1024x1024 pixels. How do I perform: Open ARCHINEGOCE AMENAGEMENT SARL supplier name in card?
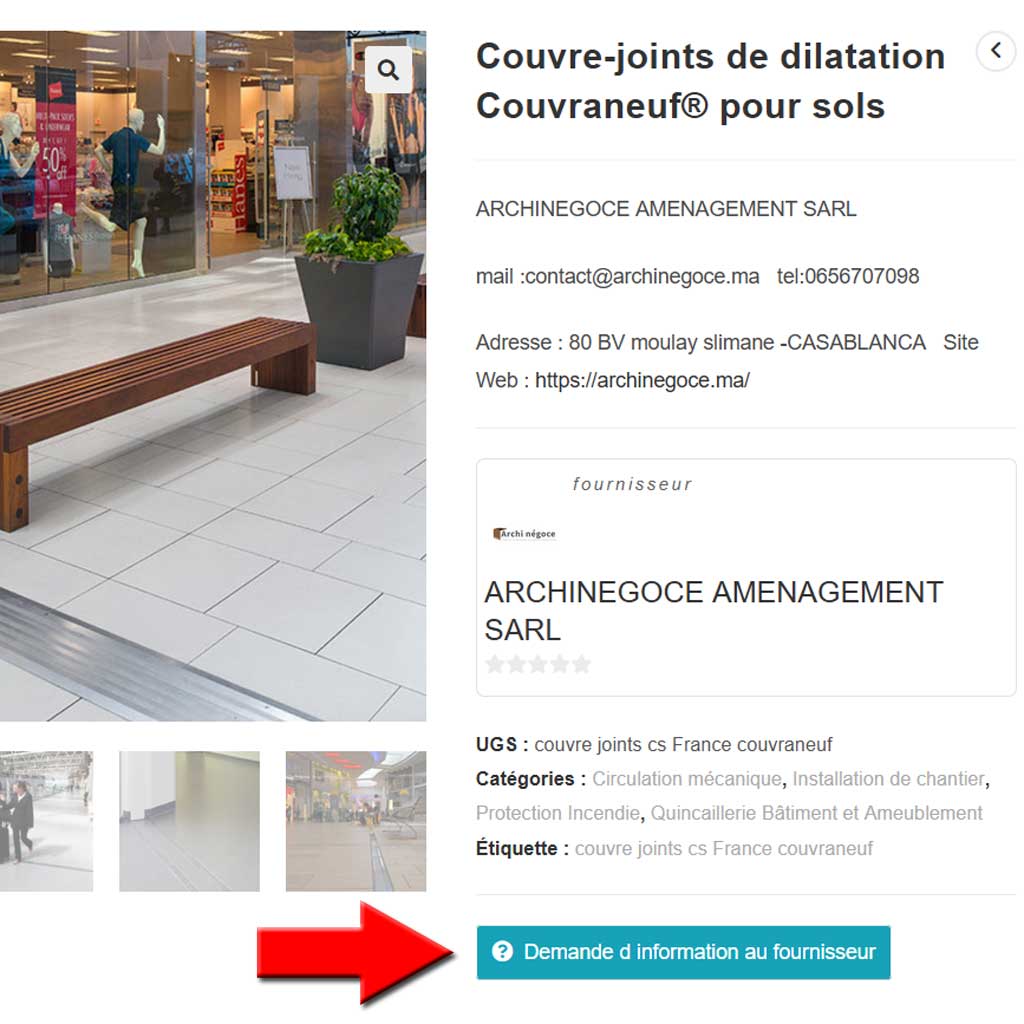tap(713, 611)
